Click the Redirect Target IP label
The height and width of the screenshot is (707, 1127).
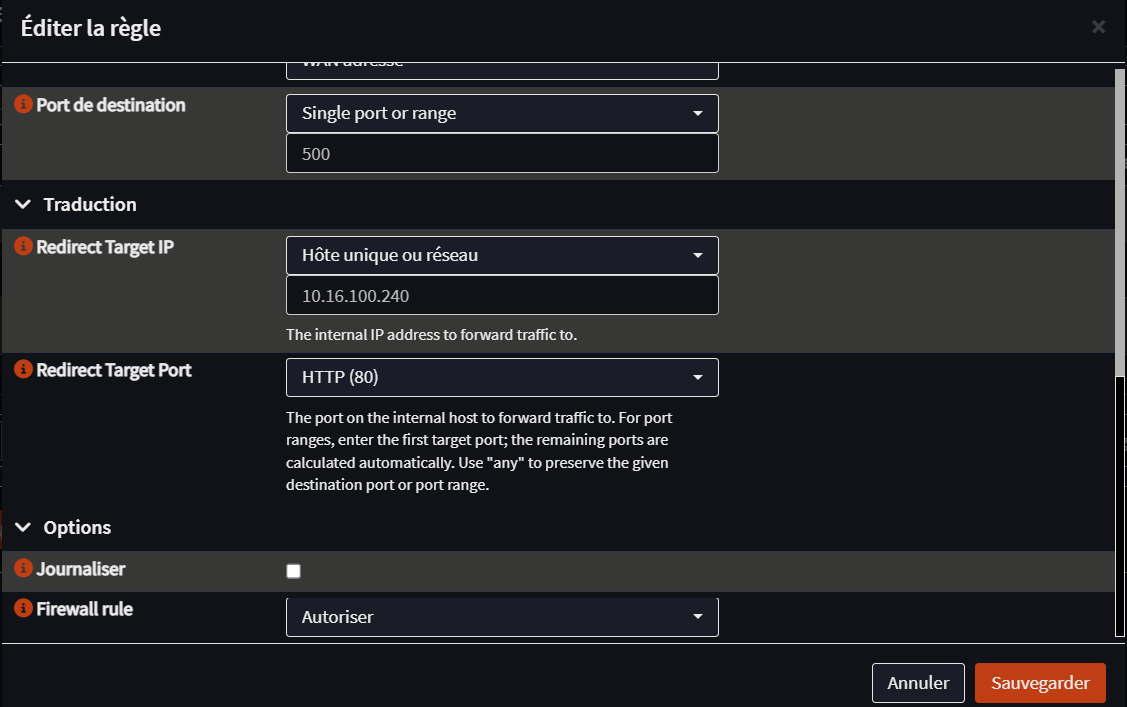coord(105,247)
